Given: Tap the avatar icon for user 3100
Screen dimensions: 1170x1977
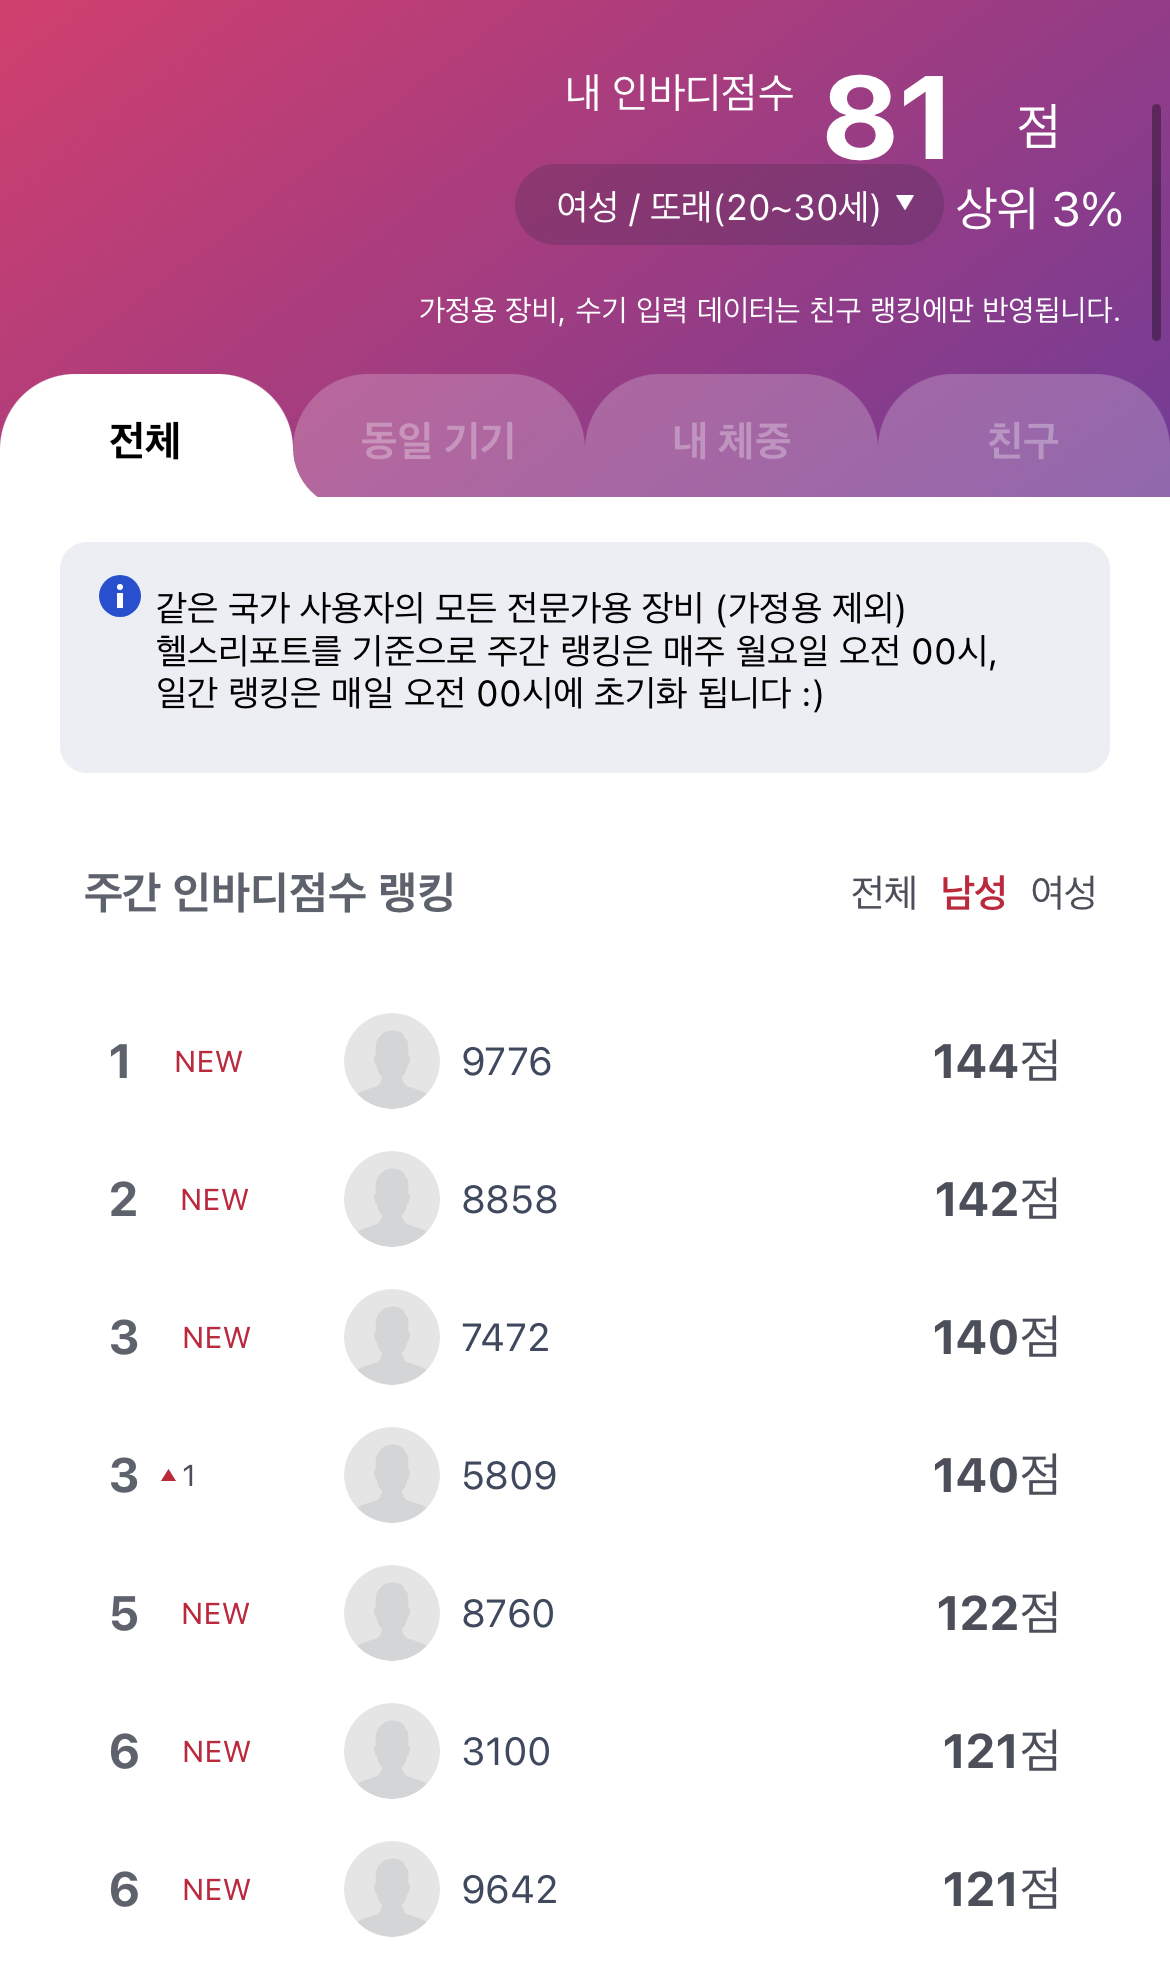Looking at the screenshot, I should pyautogui.click(x=392, y=1751).
